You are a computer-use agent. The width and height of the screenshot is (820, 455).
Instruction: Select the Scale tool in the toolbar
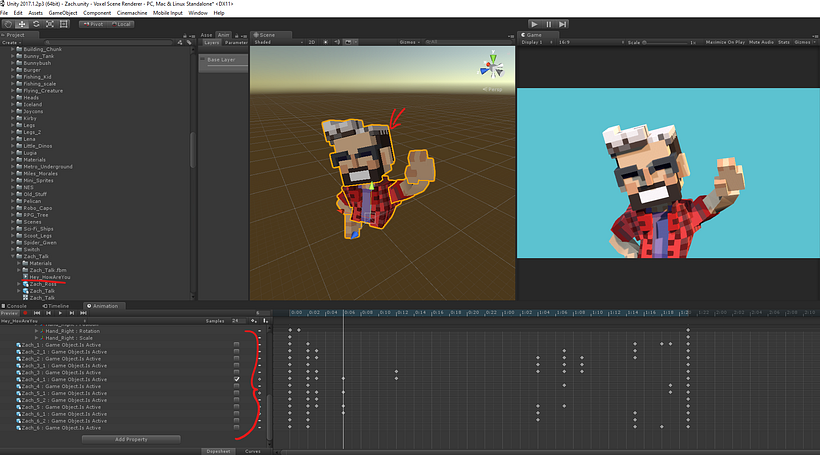coord(50,24)
